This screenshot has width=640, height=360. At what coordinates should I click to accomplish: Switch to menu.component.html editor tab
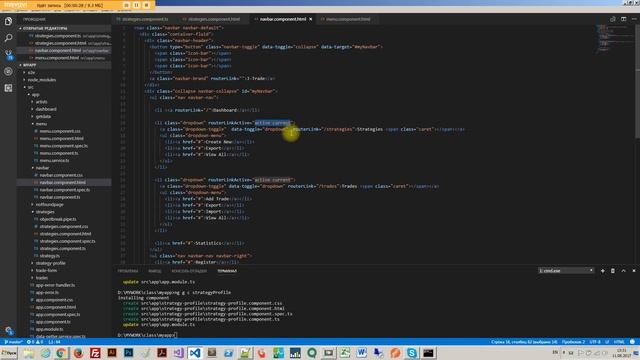click(347, 19)
